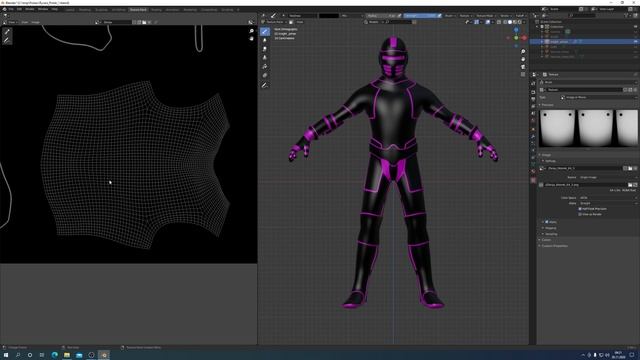640x360 pixels.
Task: Open the Texture Mask dropdown in header
Action: tap(486, 16)
